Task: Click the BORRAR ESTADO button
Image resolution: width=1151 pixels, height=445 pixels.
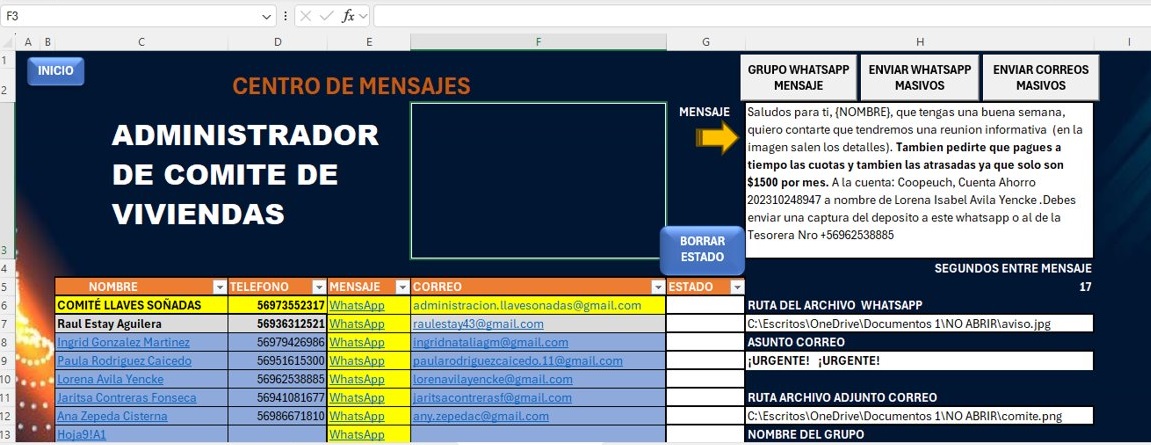Action: point(702,250)
